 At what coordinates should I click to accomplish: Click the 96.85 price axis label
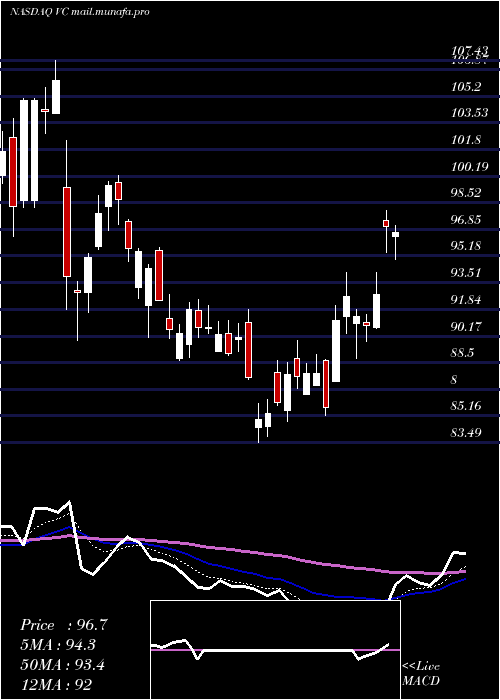point(466,219)
